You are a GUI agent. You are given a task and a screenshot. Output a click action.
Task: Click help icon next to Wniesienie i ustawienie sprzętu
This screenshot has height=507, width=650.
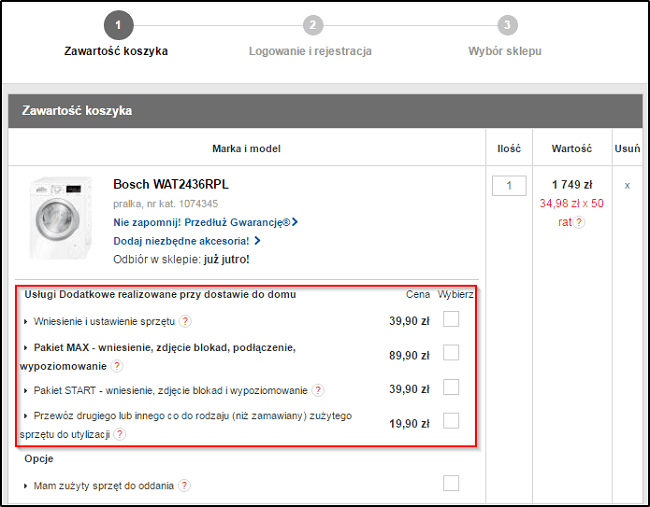(185, 321)
